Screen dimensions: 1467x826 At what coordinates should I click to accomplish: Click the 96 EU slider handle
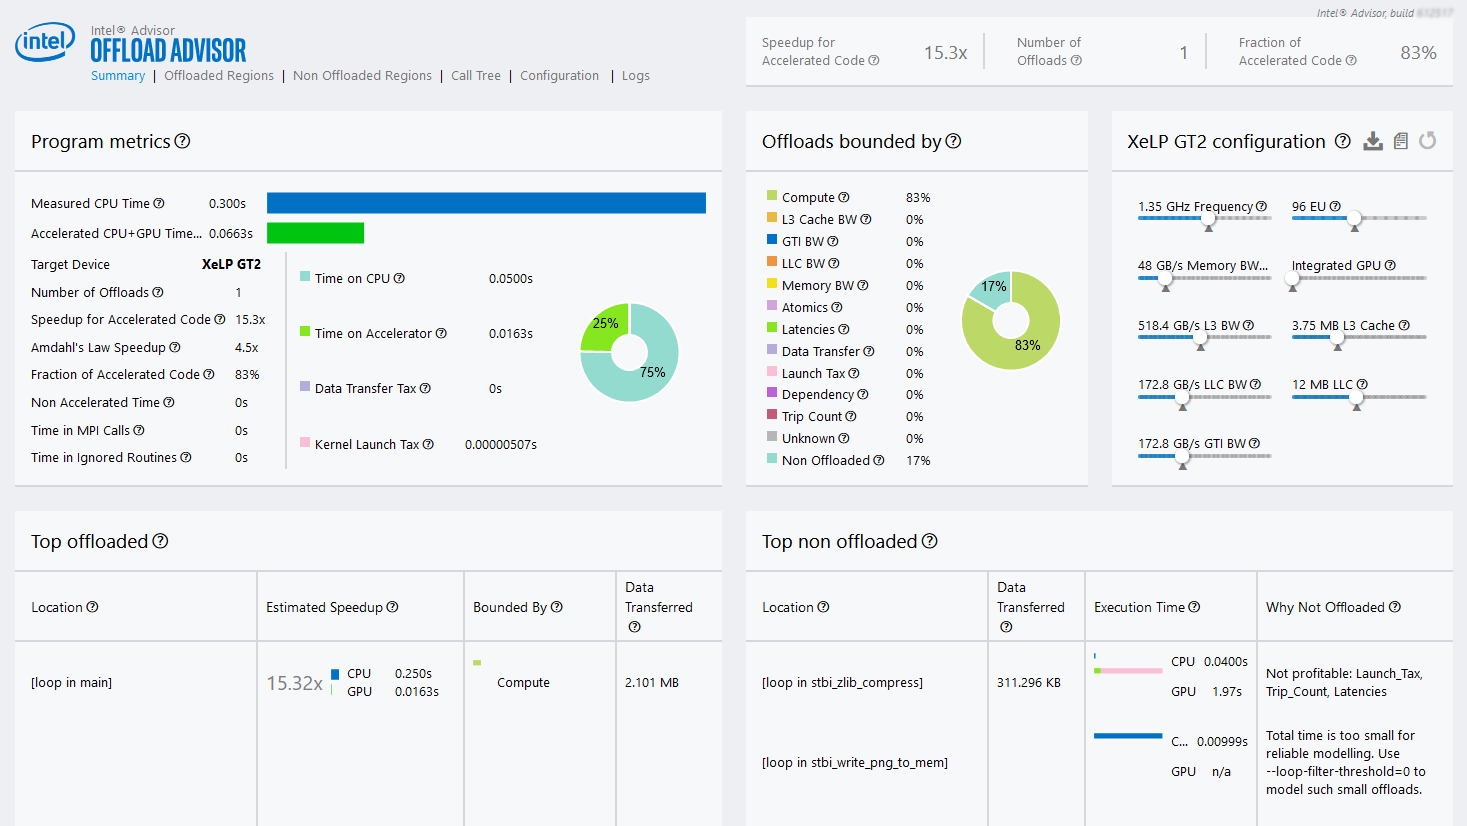click(1354, 219)
